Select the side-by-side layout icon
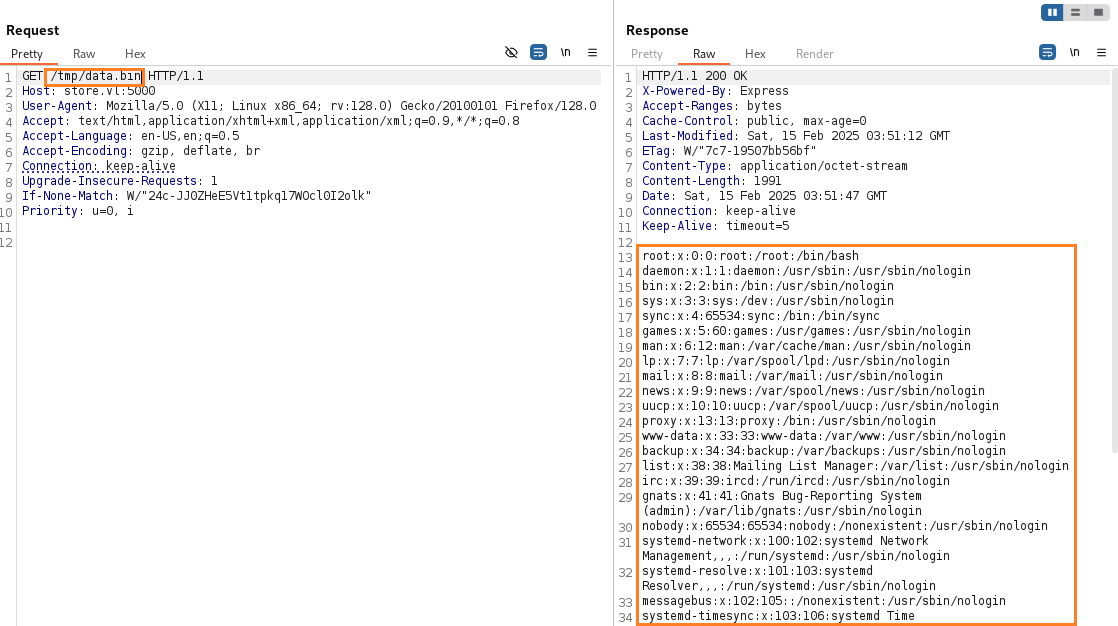 tap(1052, 13)
